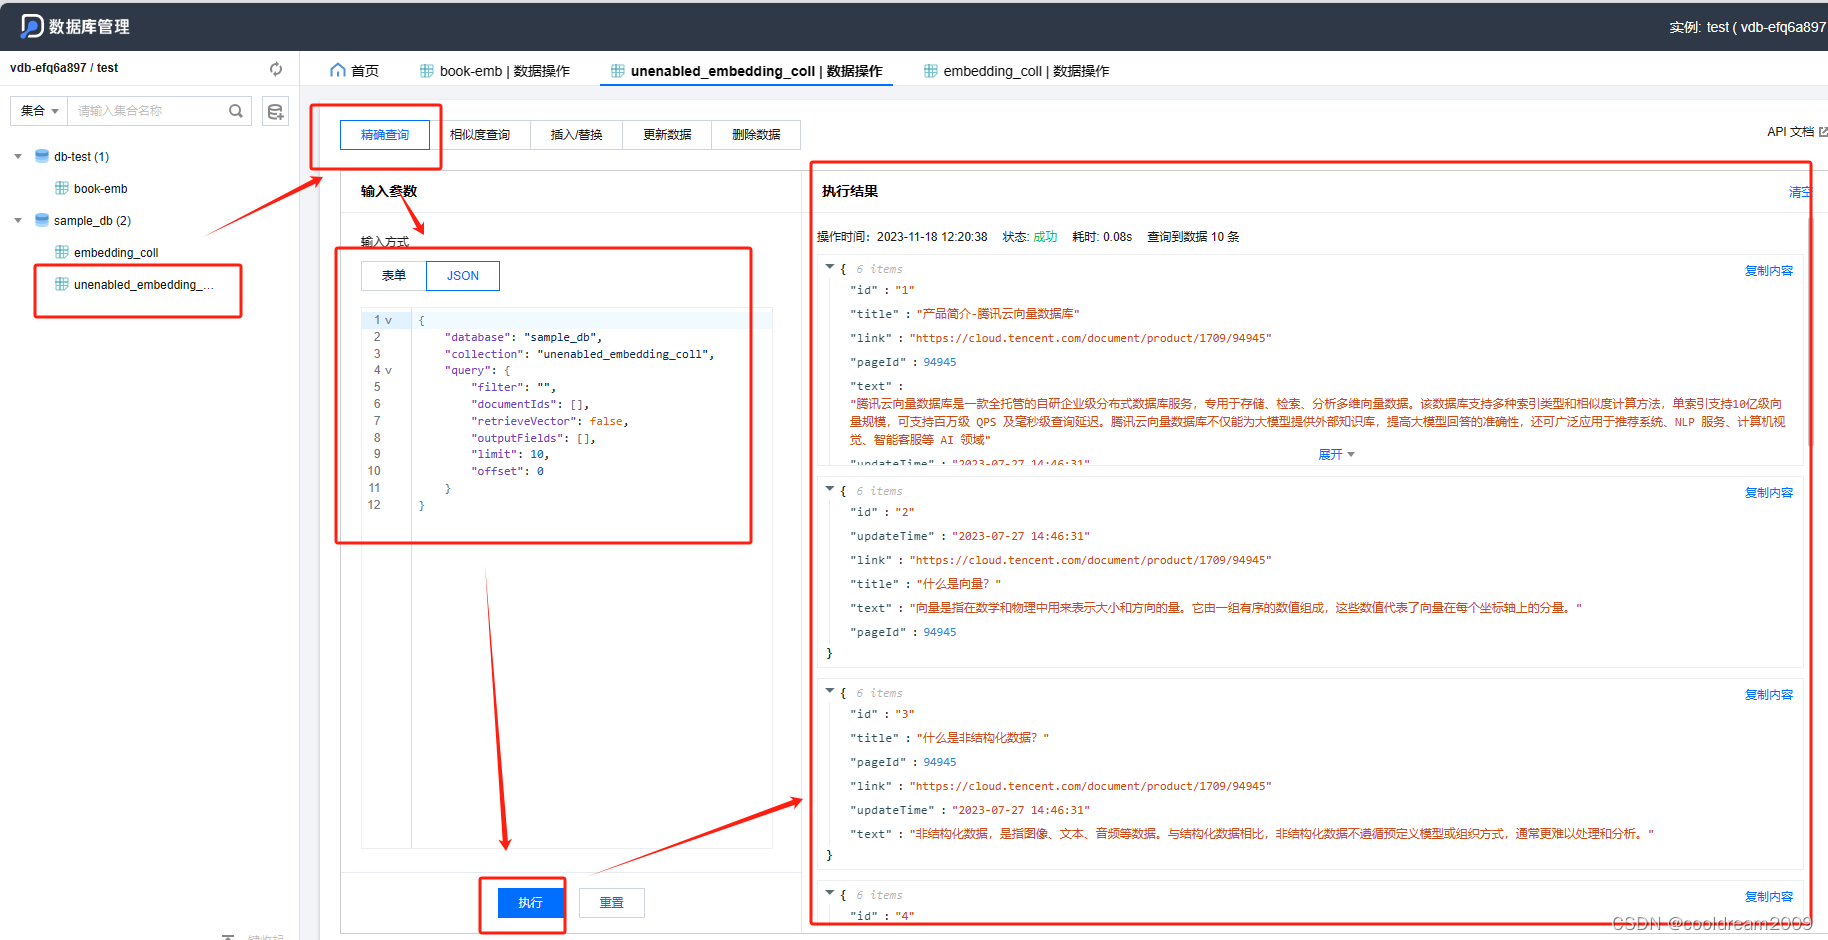The image size is (1828, 940).
Task: Select the 删除数据 operation tab
Action: (756, 135)
